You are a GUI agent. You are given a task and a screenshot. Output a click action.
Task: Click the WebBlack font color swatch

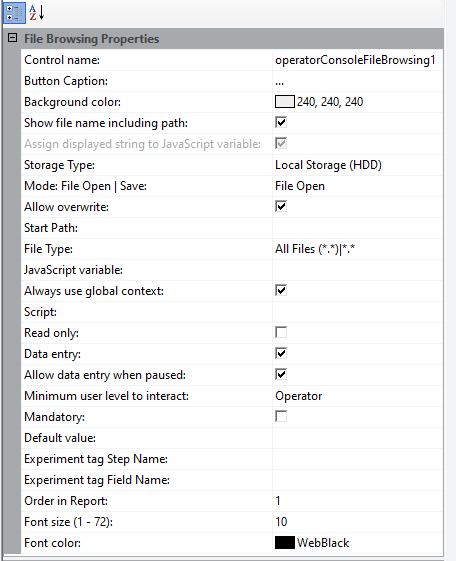285,543
